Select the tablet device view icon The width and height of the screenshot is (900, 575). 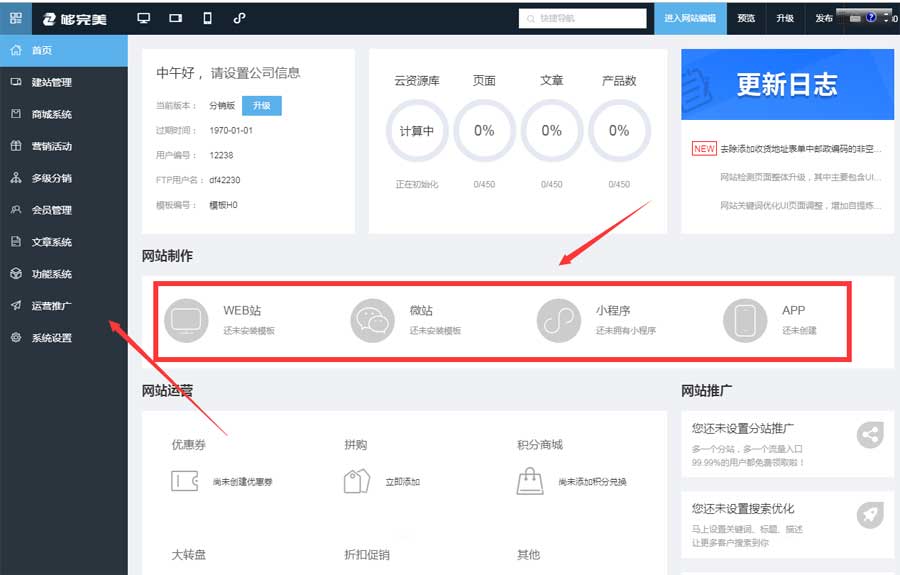pos(175,18)
